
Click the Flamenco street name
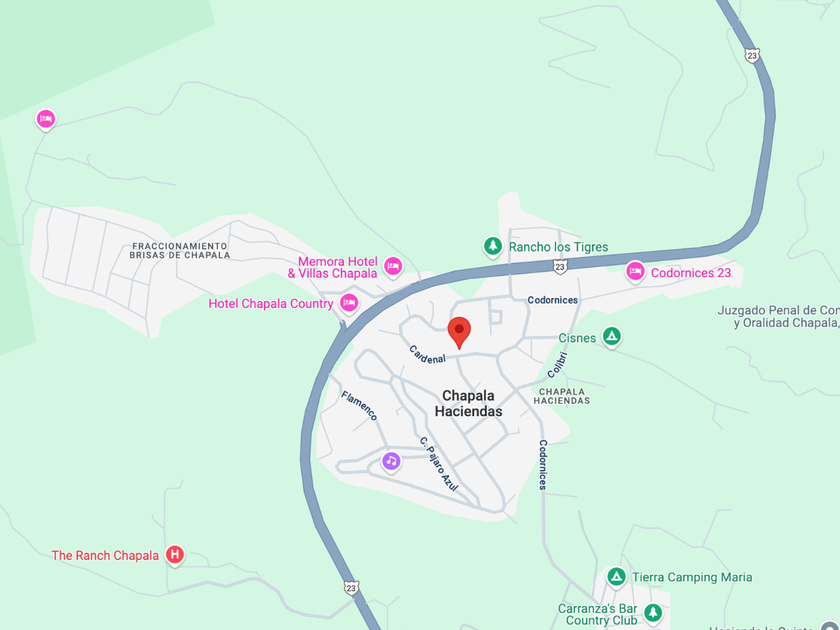coord(359,406)
